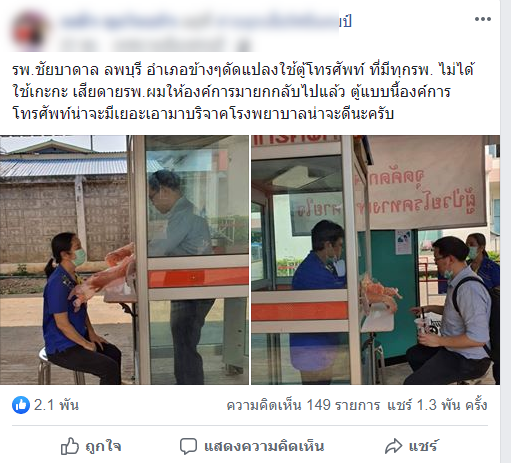Click the seated man in right photo
Viewport: 511px width, 463px height.
coord(452,310)
